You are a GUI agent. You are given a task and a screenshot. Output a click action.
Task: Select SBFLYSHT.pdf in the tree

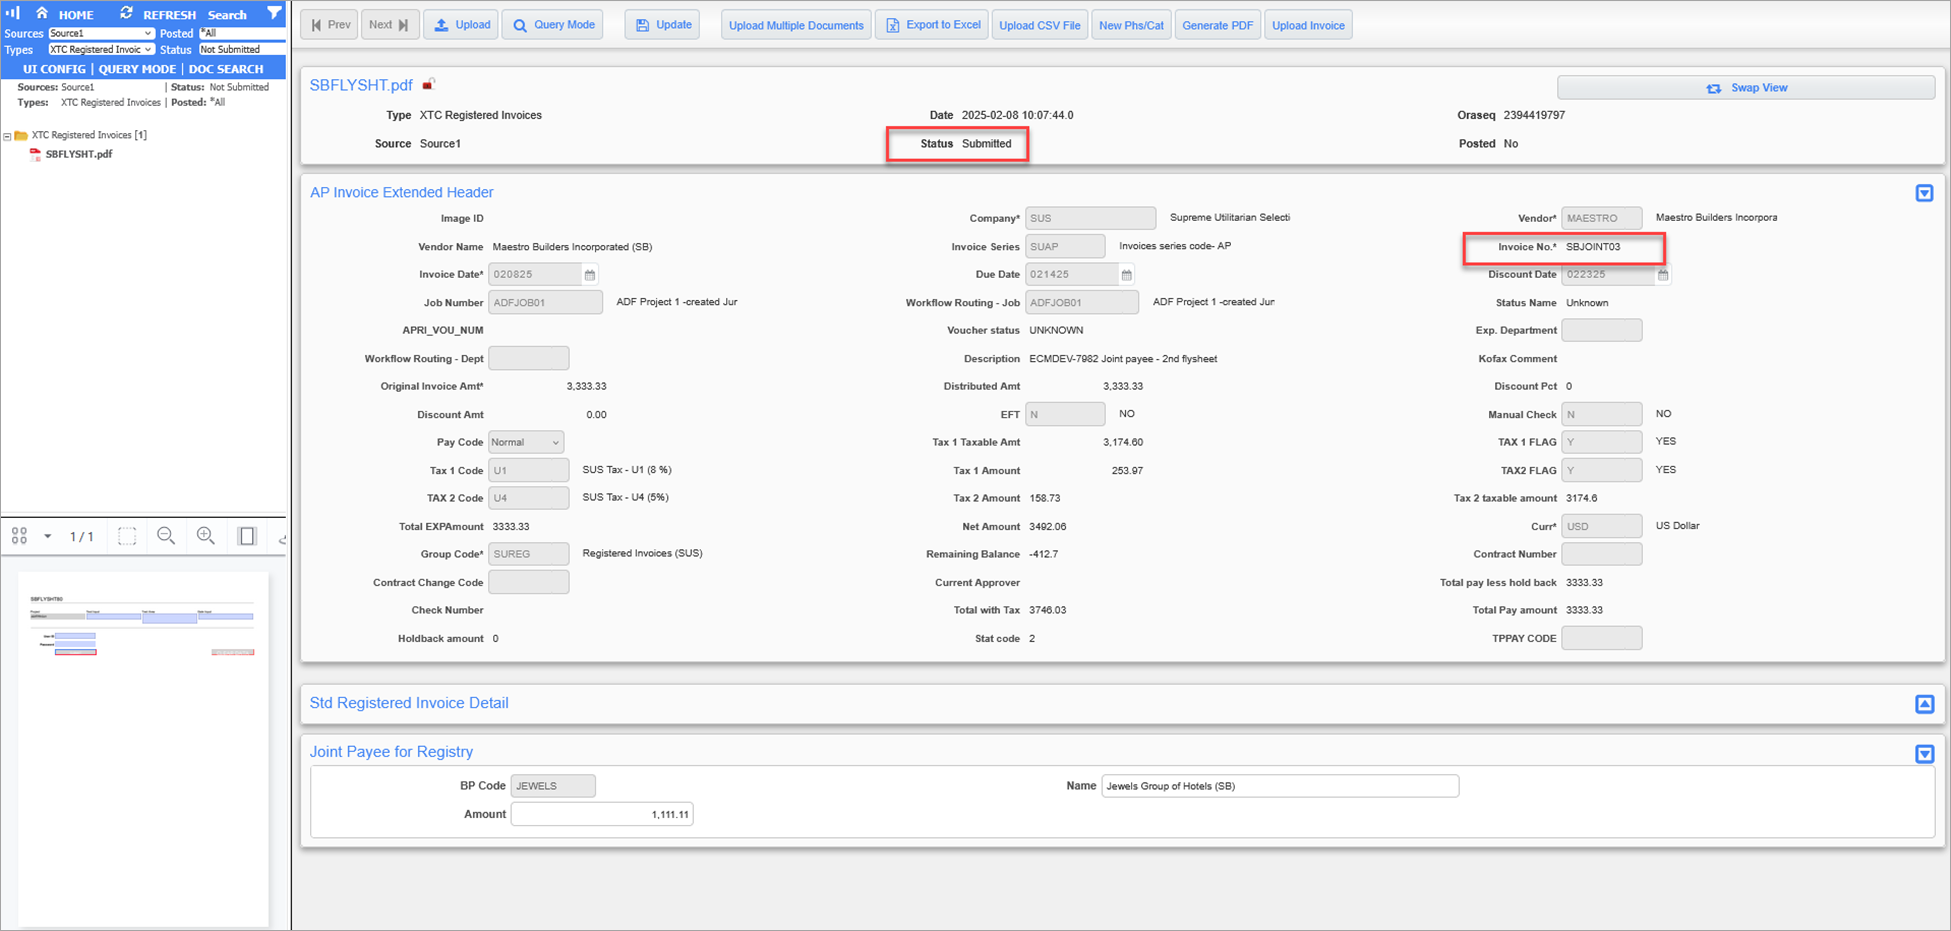pyautogui.click(x=79, y=154)
